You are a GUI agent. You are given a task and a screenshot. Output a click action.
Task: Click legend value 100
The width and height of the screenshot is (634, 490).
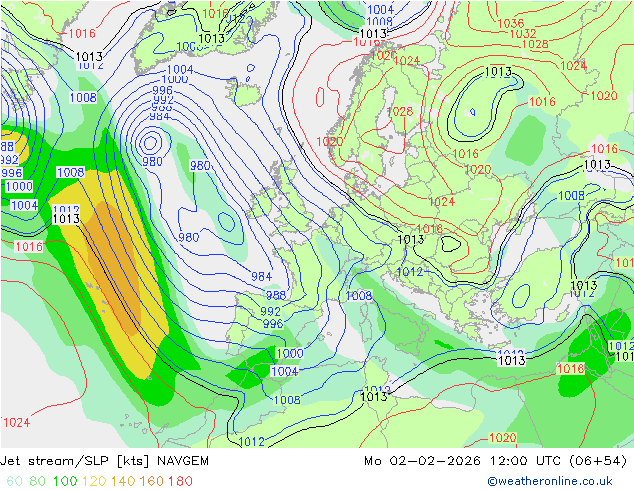click(65, 481)
